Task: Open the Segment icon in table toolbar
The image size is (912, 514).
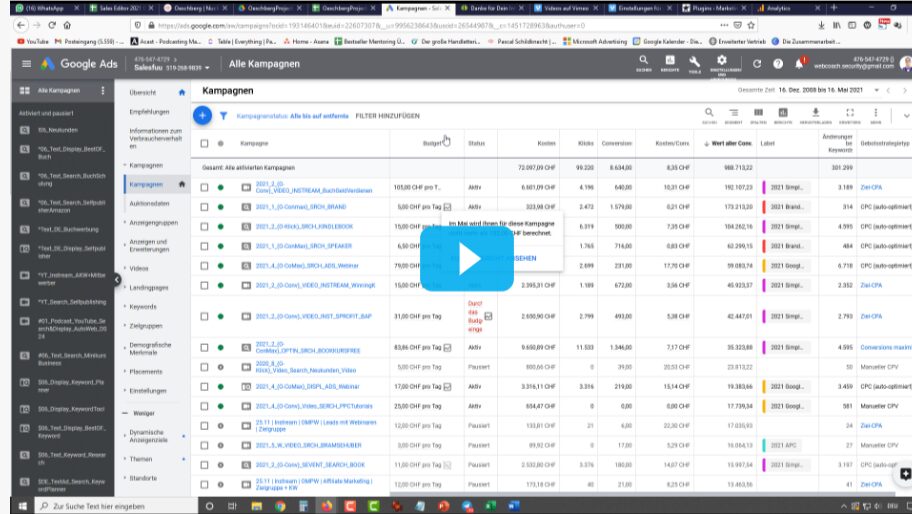Action: [733, 115]
